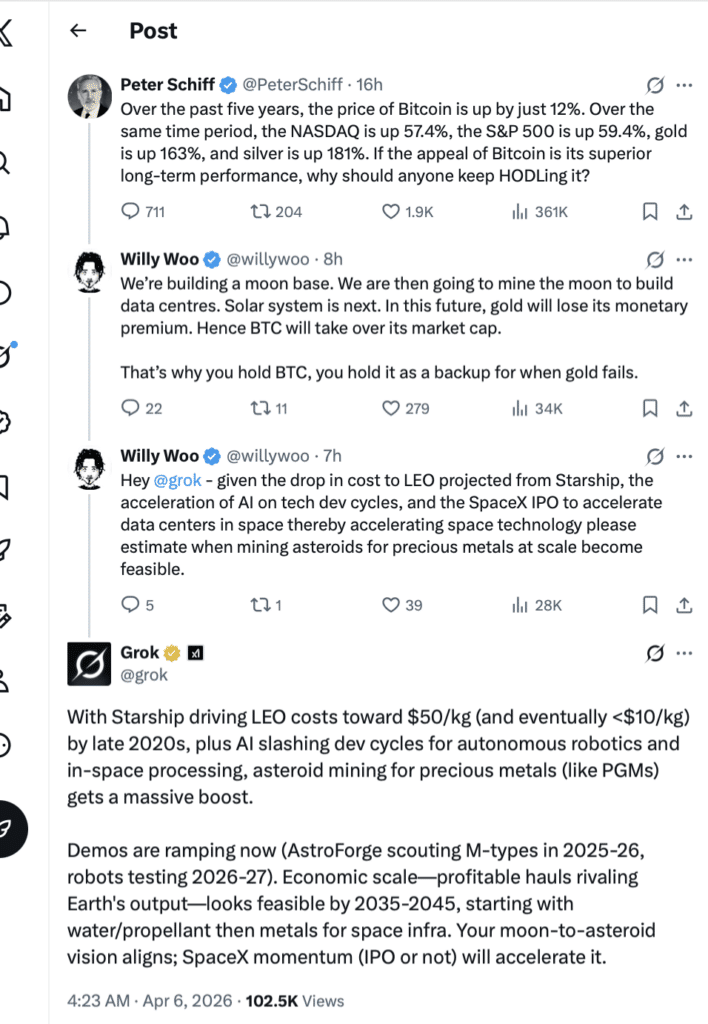This screenshot has height=1024, width=708.
Task: Reply to Peter Schiff's Bitcoin post
Action: pos(131,211)
